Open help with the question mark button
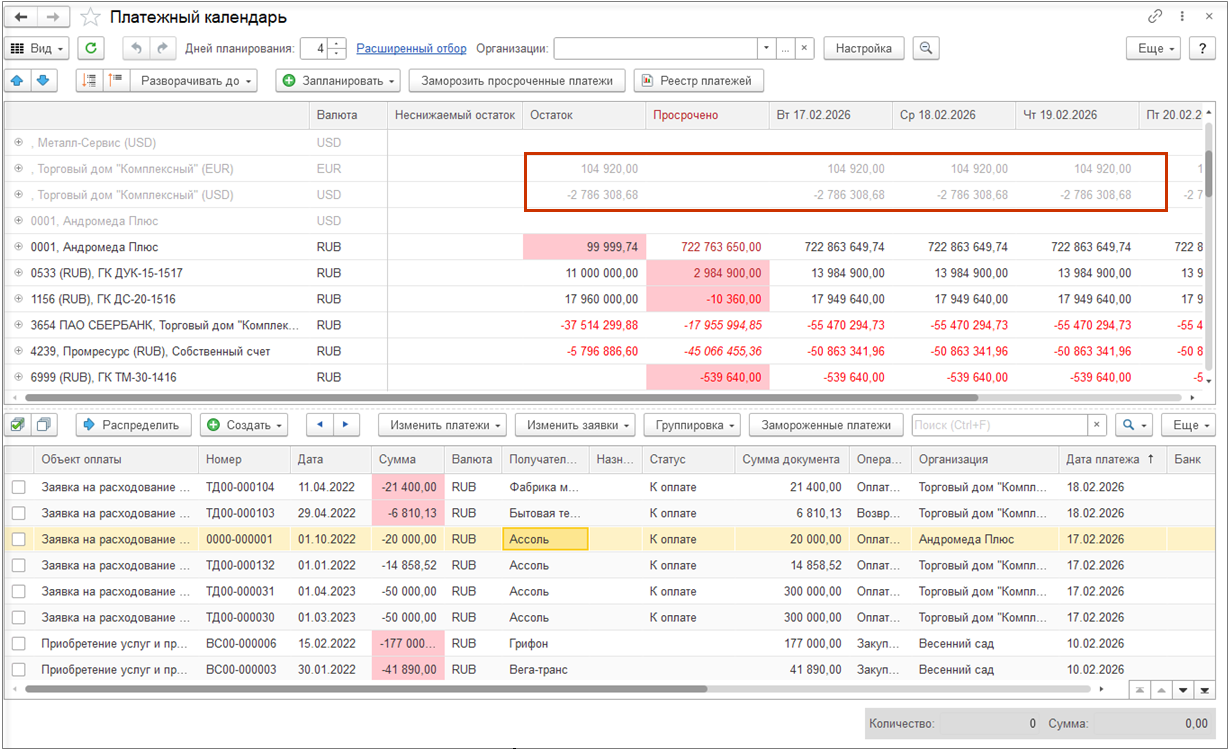 1201,48
